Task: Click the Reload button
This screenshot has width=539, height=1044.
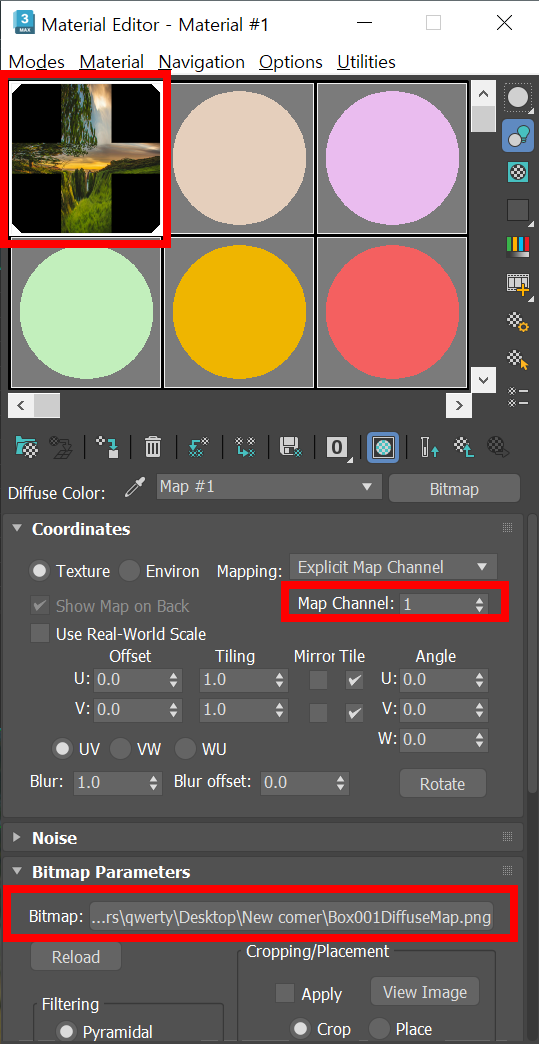Action: (76, 957)
